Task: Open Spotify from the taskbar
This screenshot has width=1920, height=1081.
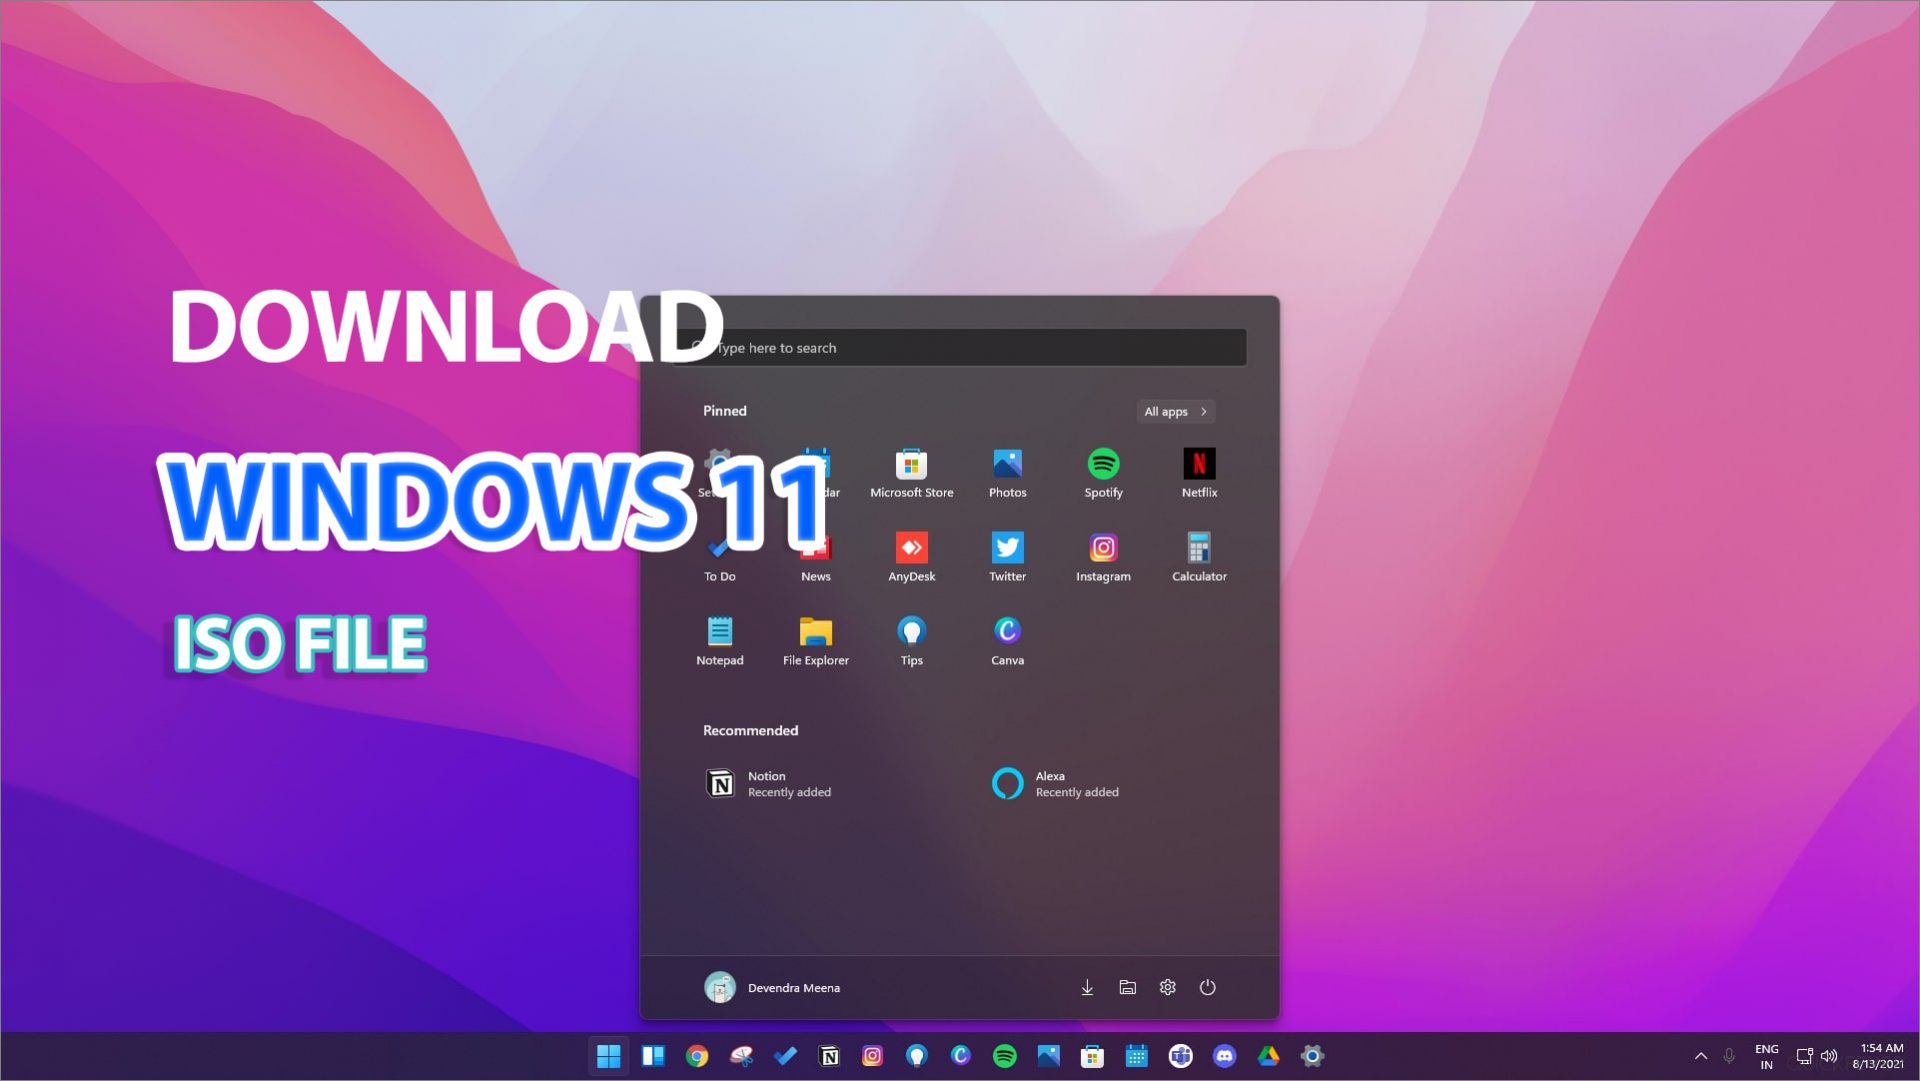Action: 1004,1056
